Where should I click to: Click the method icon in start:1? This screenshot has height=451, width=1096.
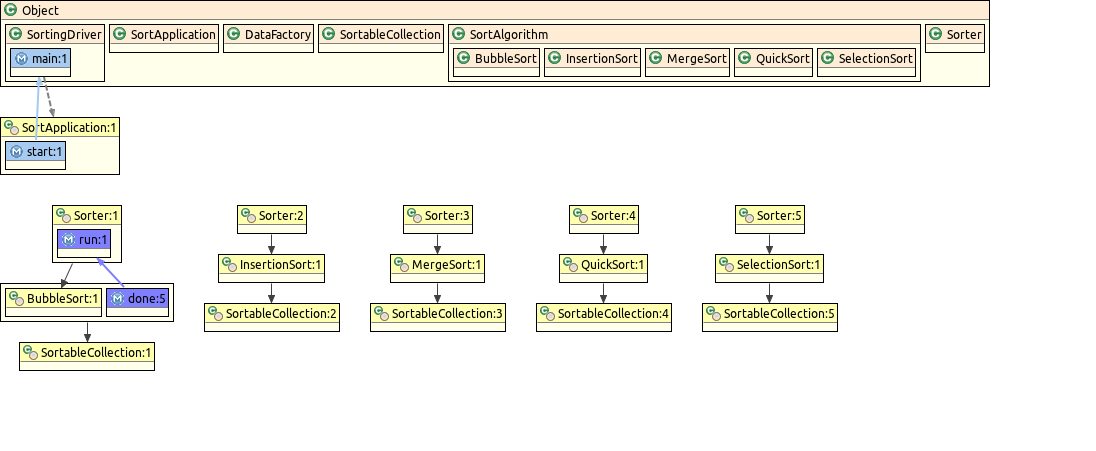[16, 152]
